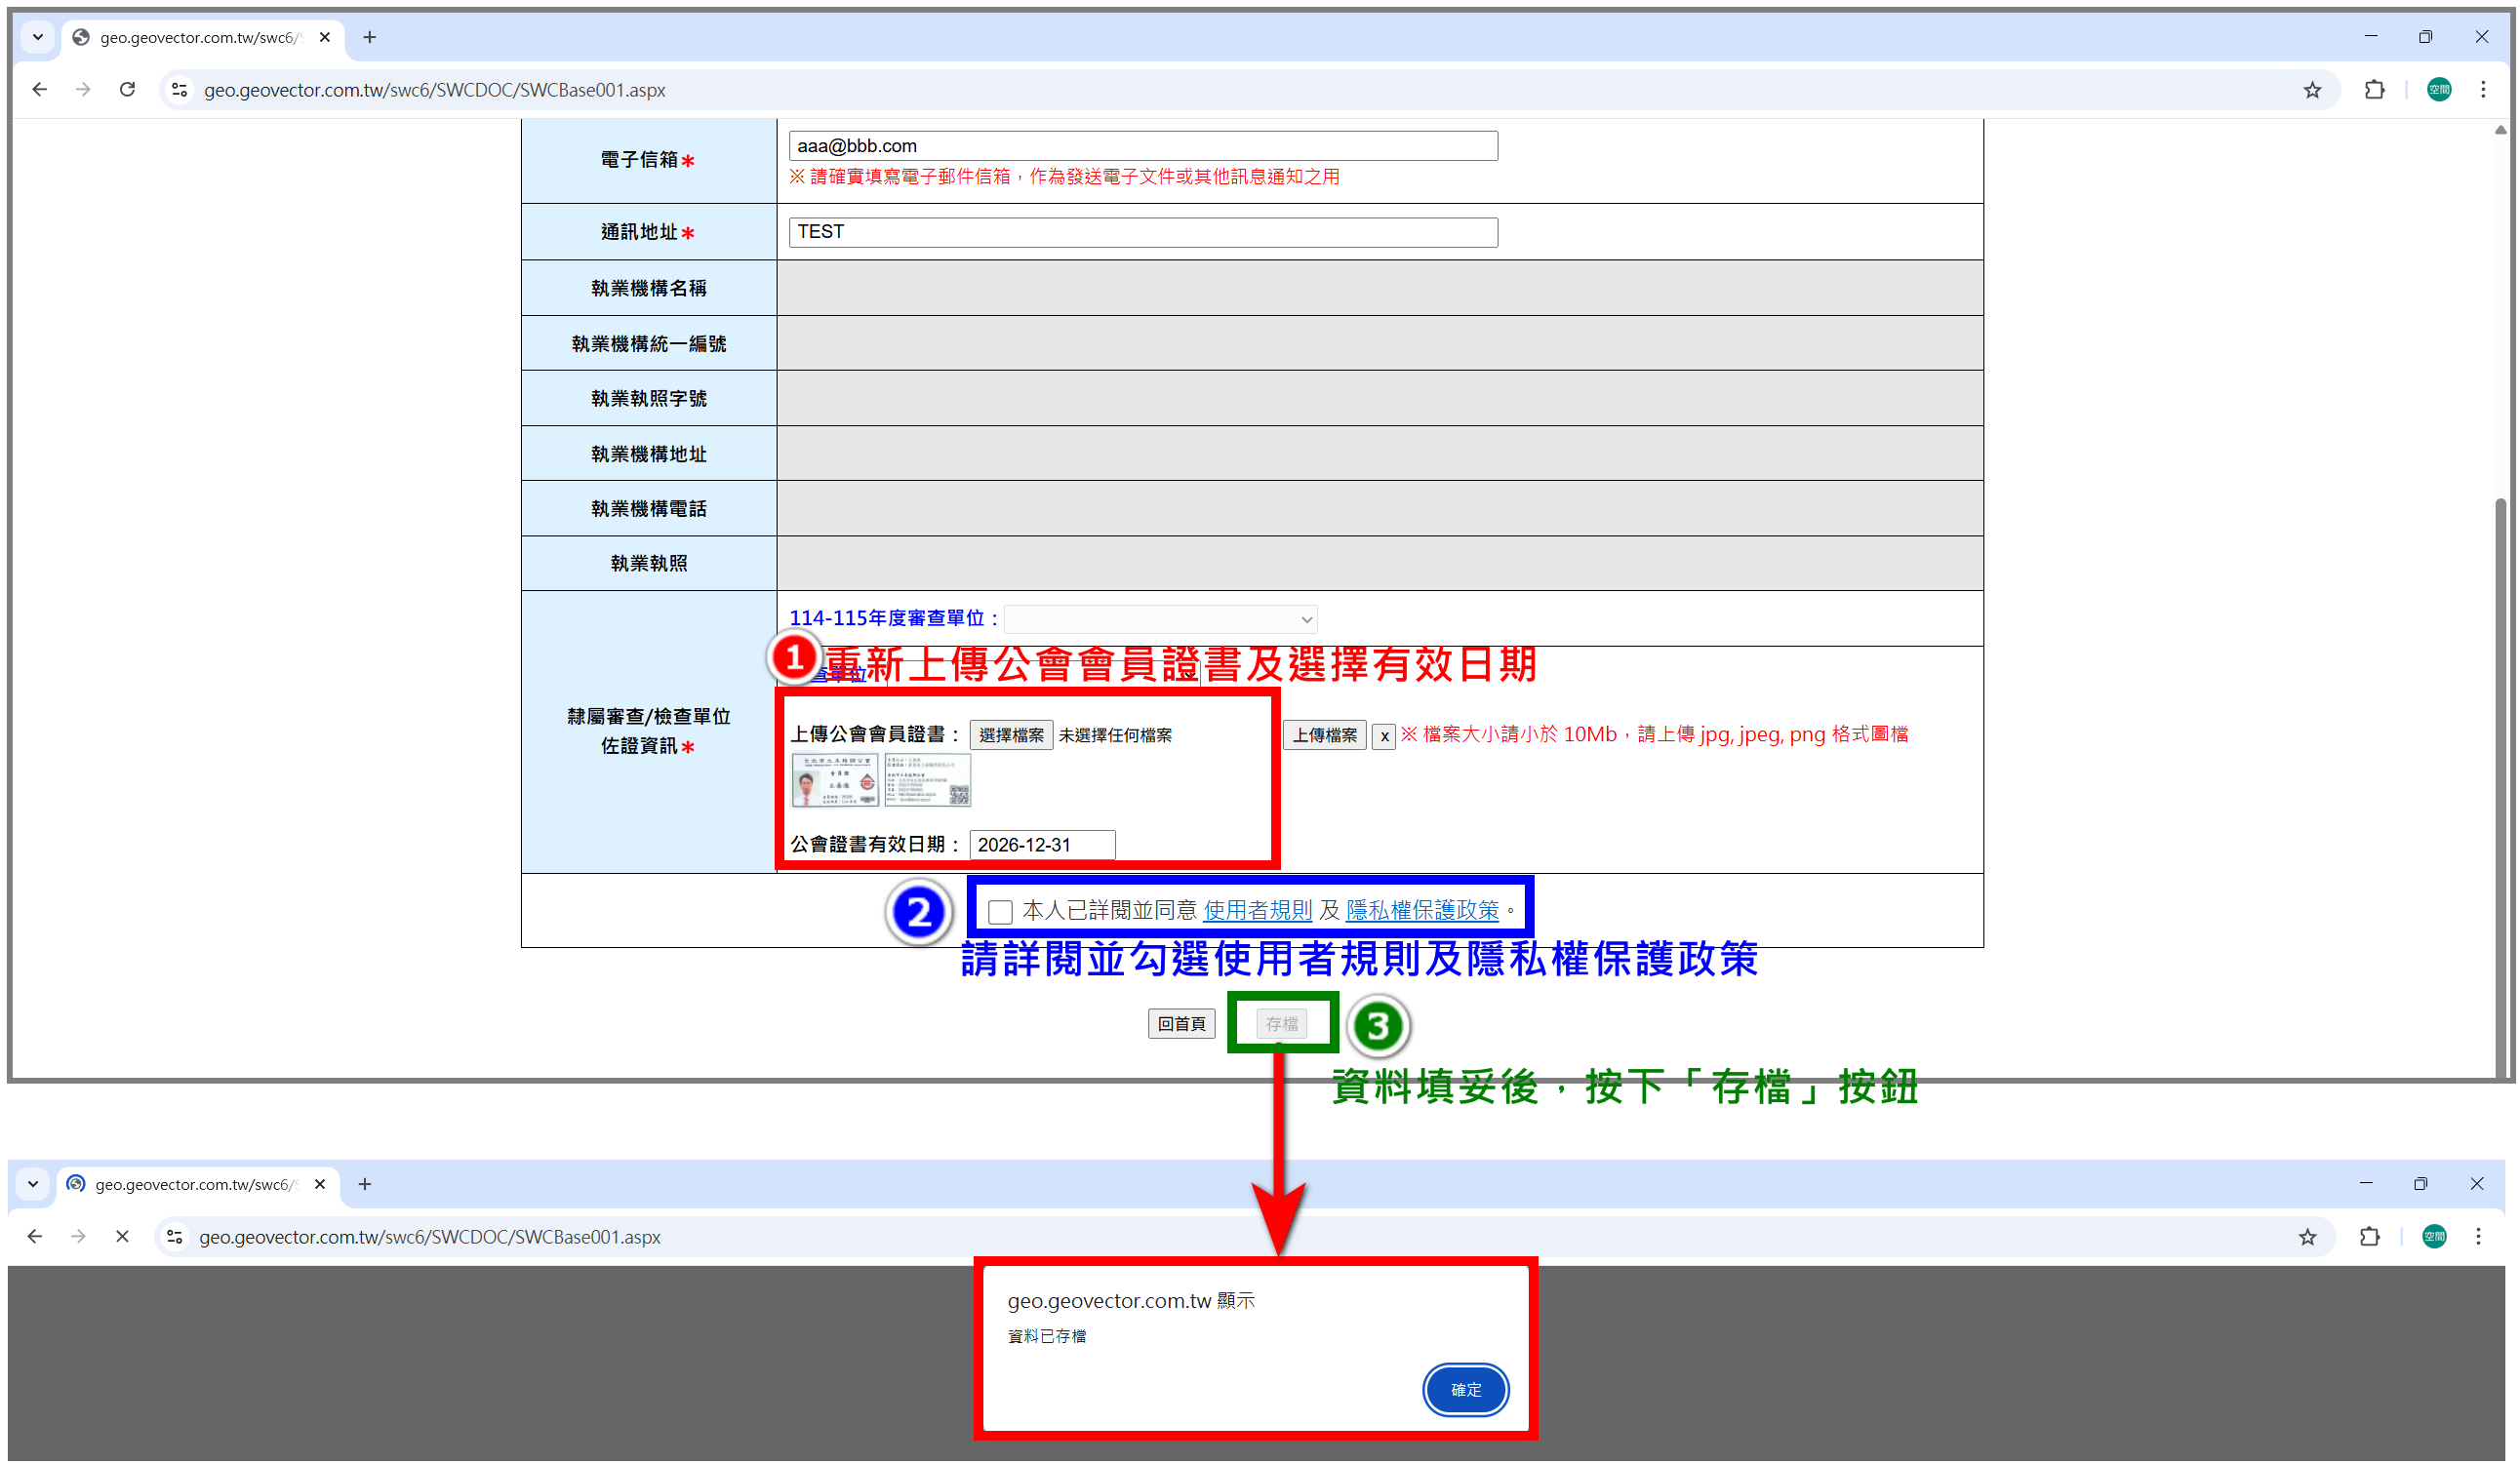Expand the 114-115年度審查單位 dropdown

tap(1160, 620)
